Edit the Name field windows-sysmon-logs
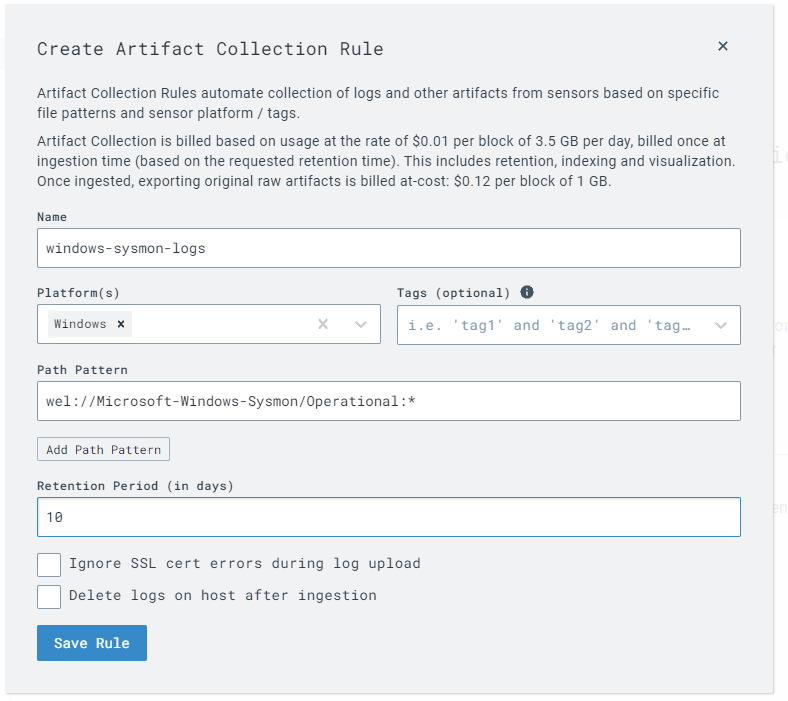788x701 pixels. tap(388, 248)
